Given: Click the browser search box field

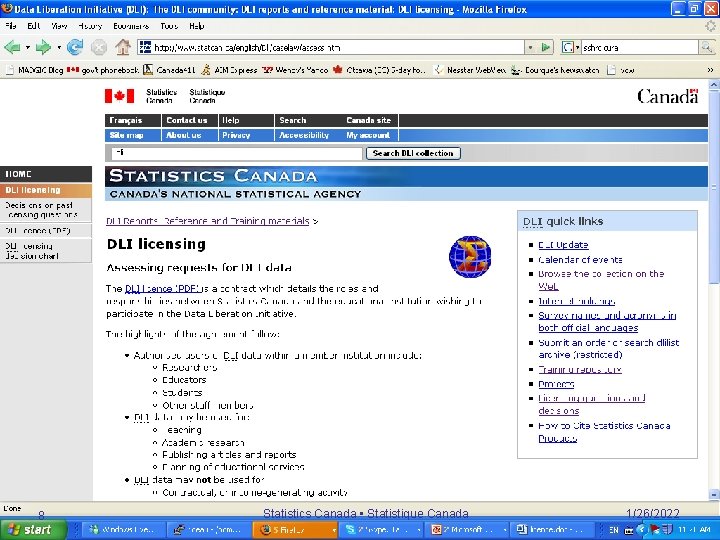Looking at the screenshot, I should (x=640, y=47).
